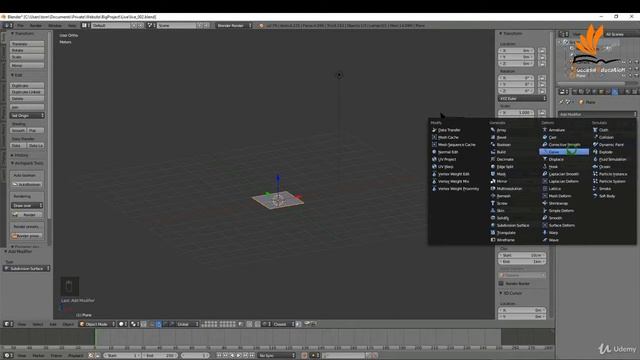Click the Explode modifier icon
640x360 pixels.
[x=595, y=152]
